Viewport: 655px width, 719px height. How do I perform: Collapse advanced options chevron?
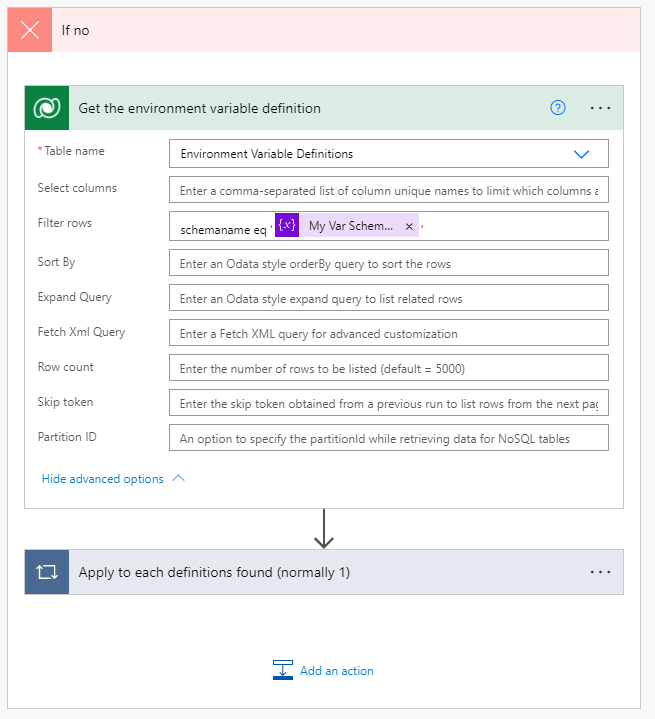pos(178,478)
